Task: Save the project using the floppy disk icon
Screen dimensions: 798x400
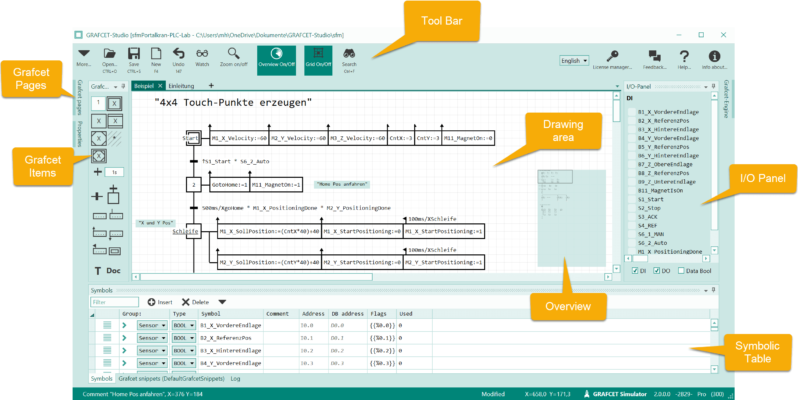Action: (134, 53)
